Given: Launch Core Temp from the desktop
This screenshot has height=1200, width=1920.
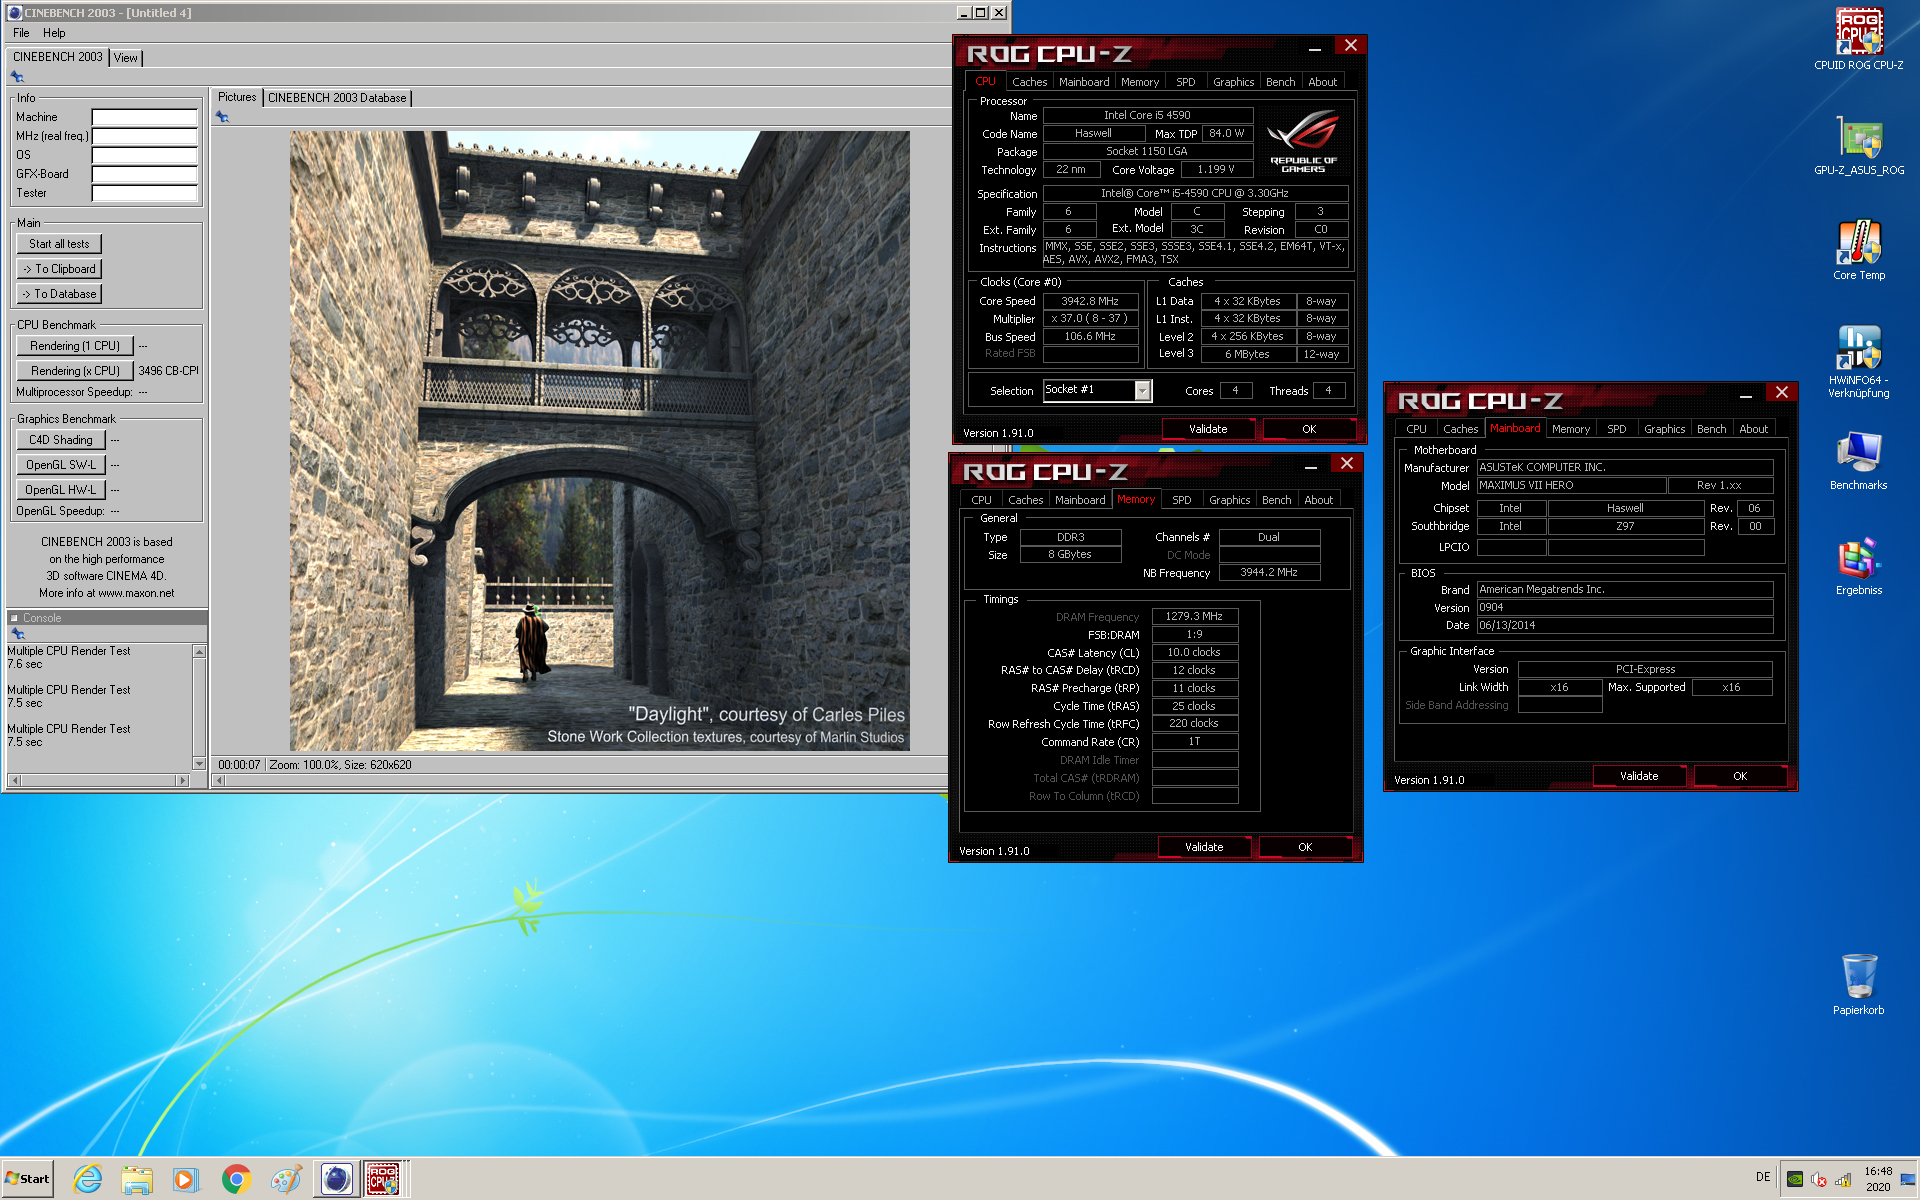Looking at the screenshot, I should click(1858, 250).
